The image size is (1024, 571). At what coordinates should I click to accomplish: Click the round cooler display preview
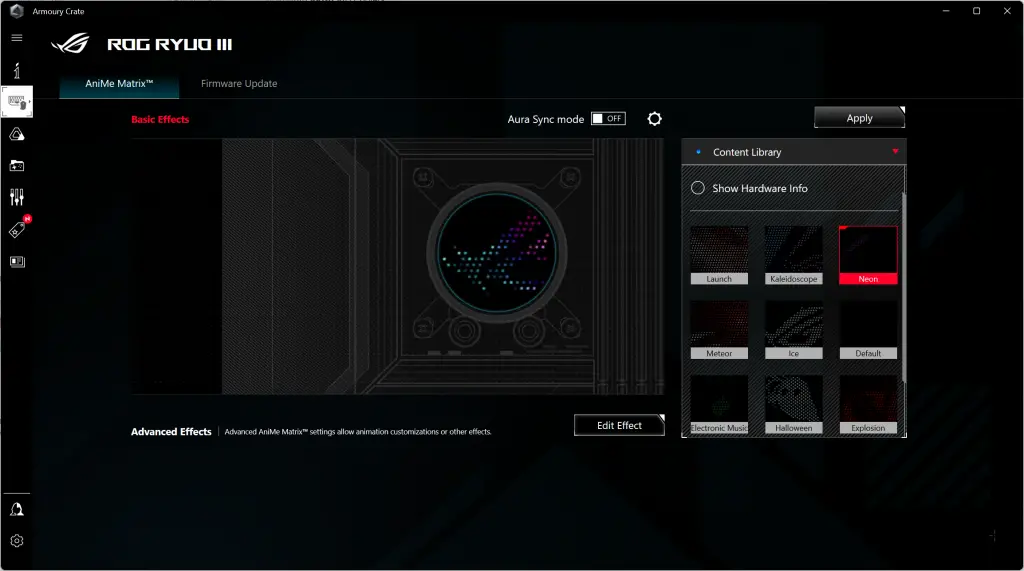[496, 253]
